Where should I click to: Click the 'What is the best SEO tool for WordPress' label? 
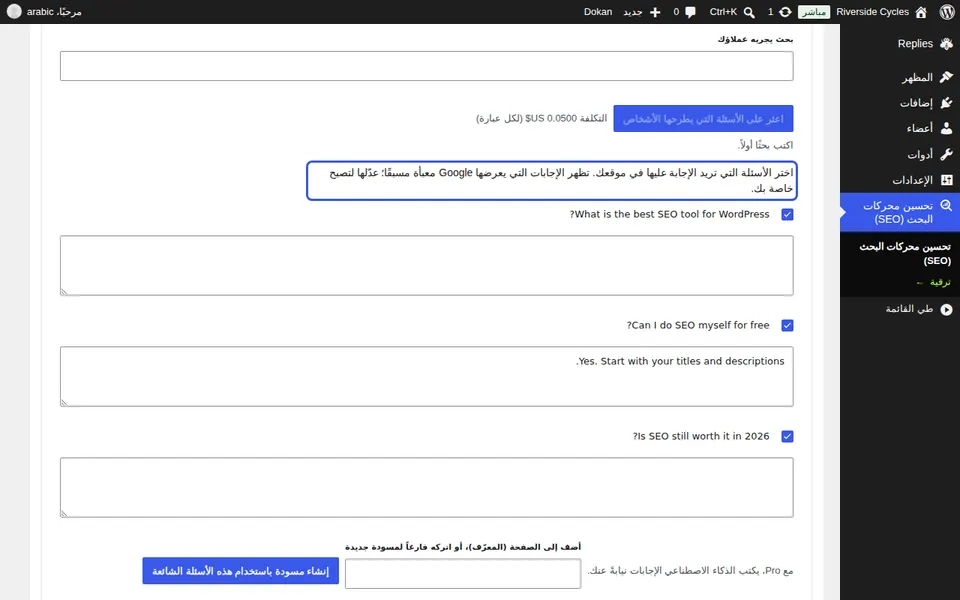pyautogui.click(x=669, y=214)
